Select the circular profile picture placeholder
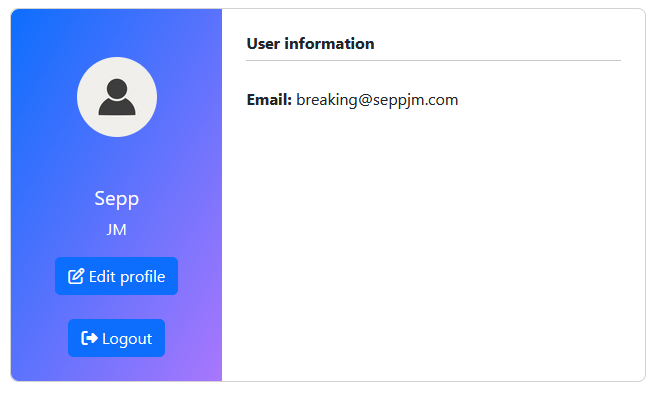 pyautogui.click(x=117, y=97)
